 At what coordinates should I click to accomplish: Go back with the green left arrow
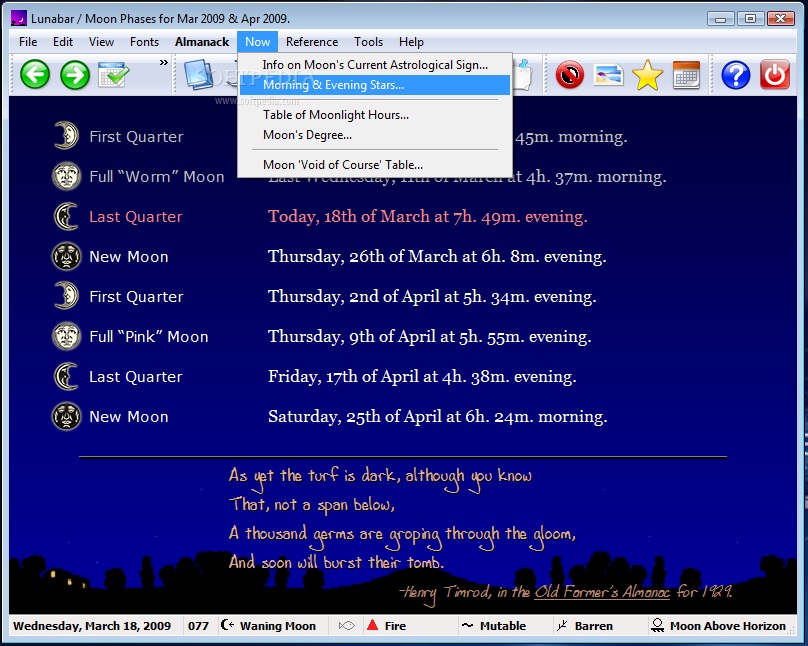(35, 75)
